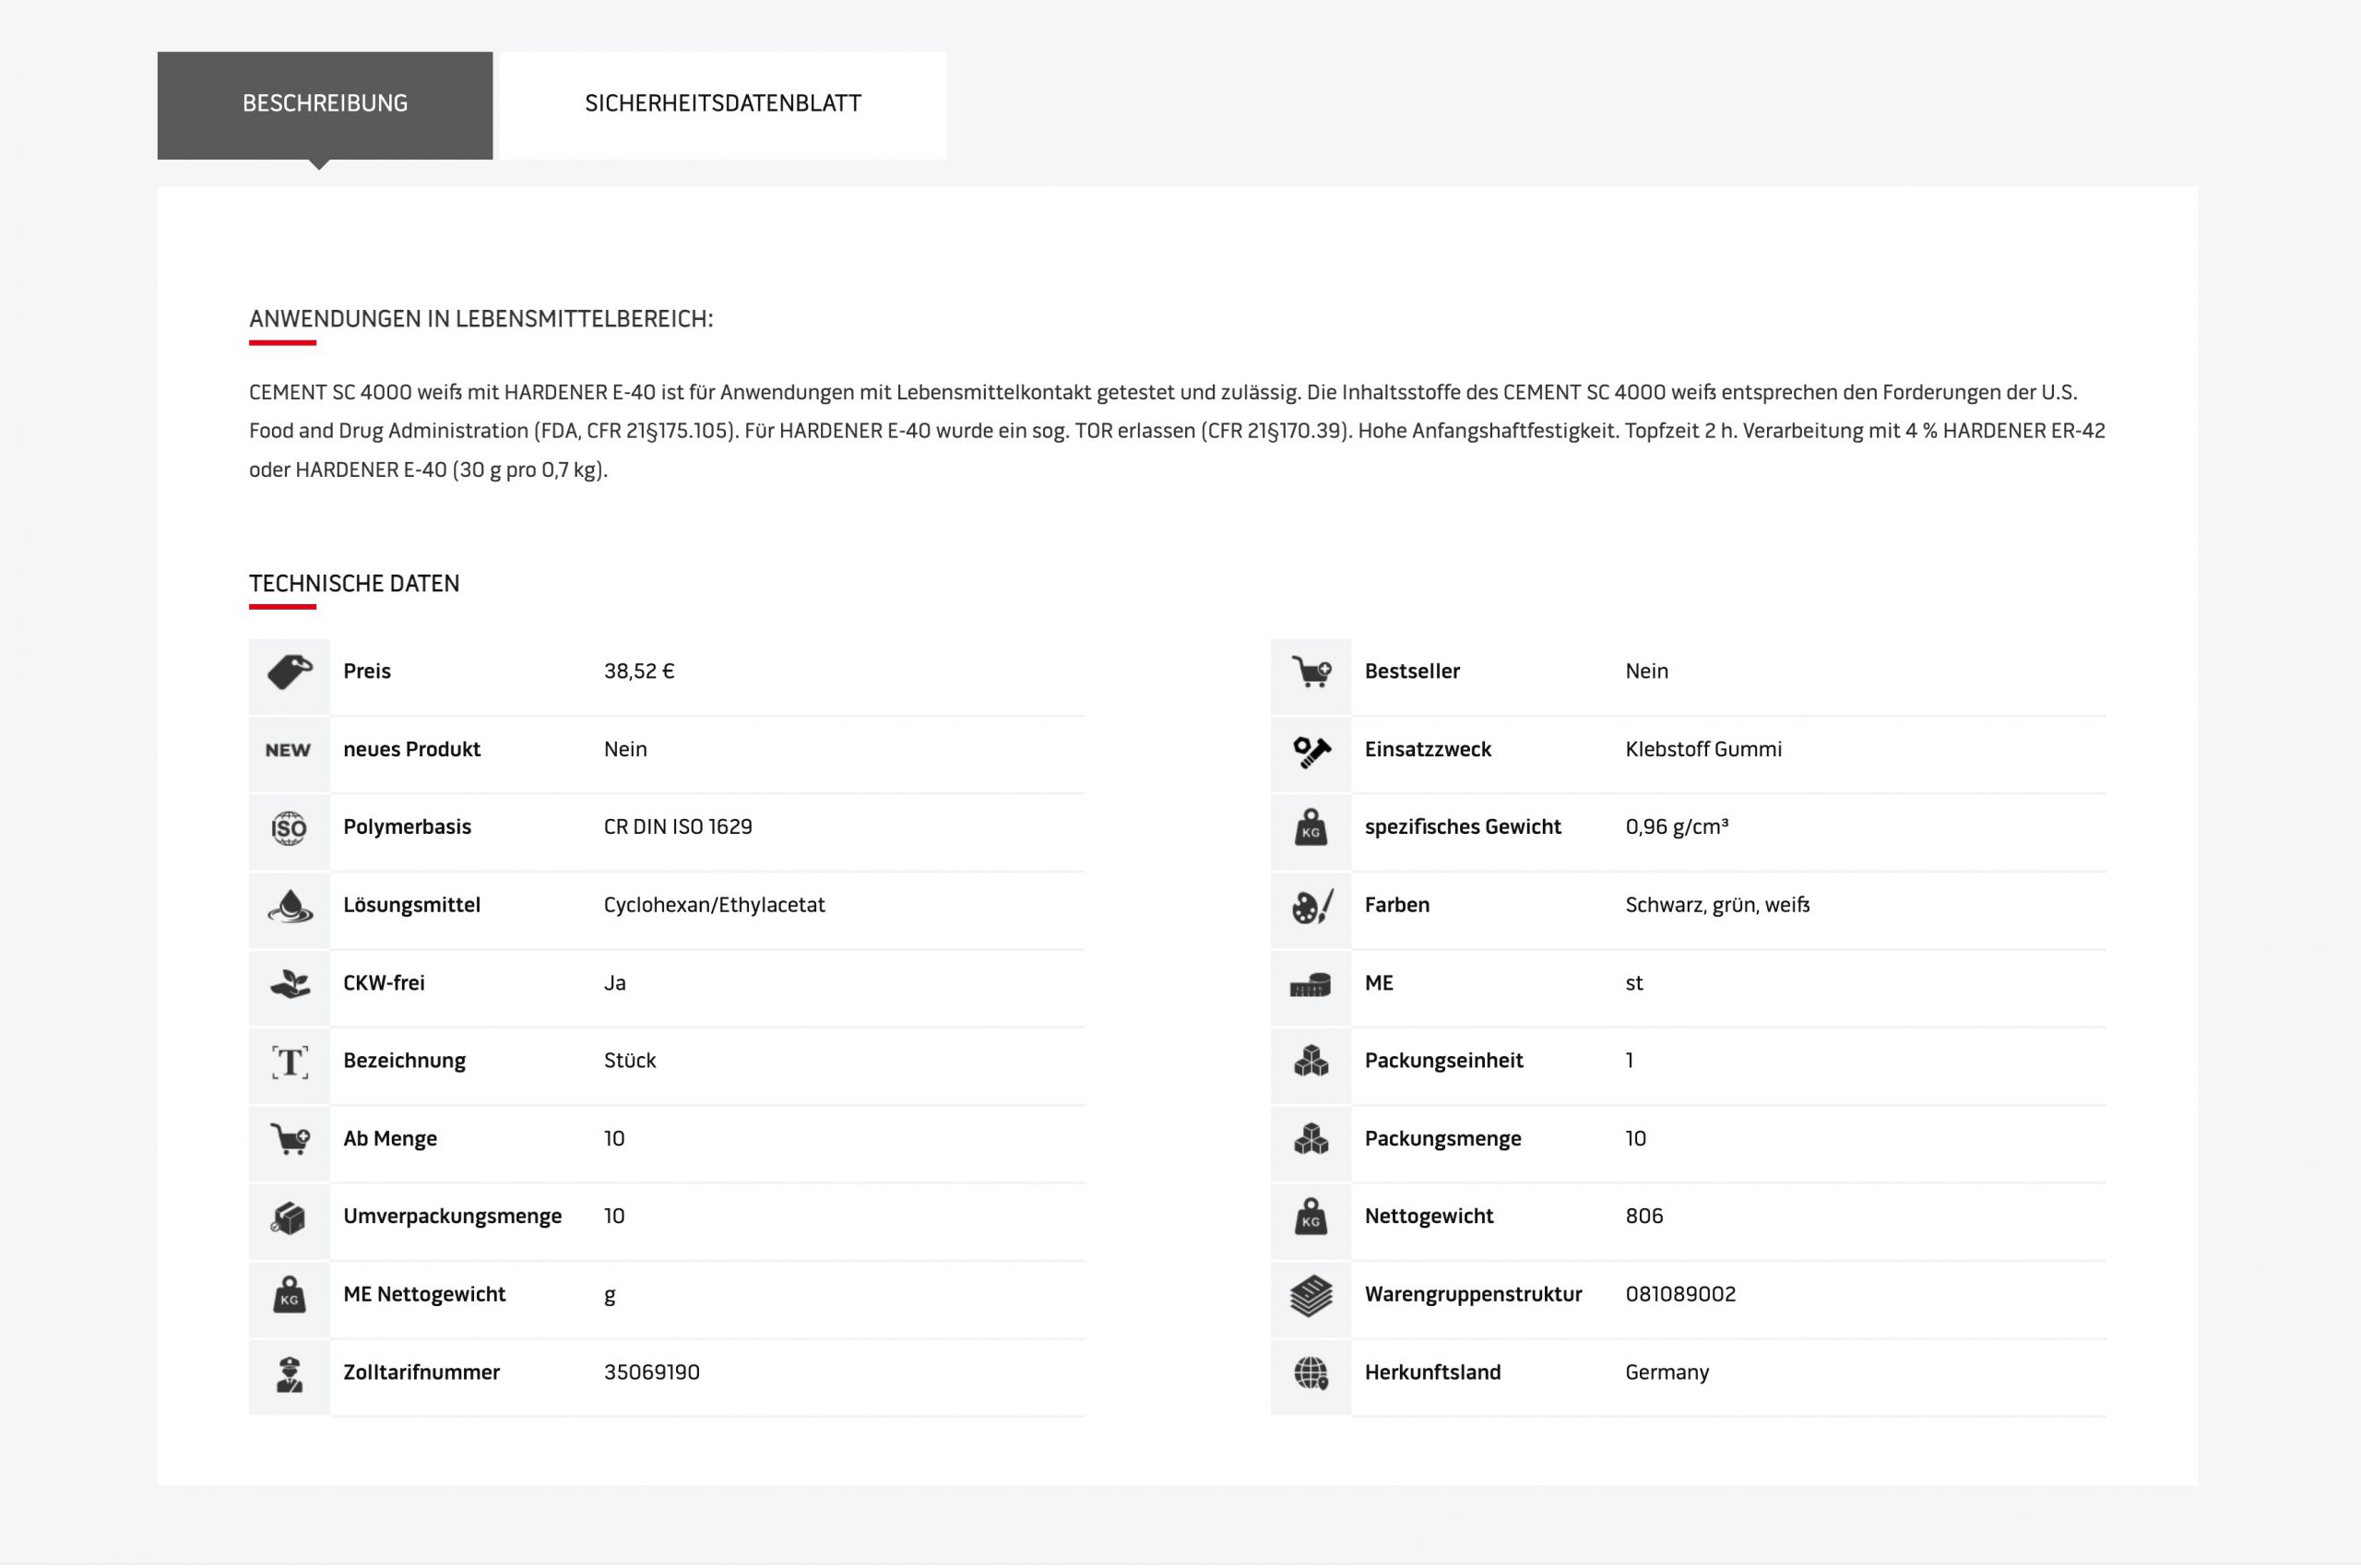
Task: Click the plant-in-hand icon beside CKW-frei
Action: (289, 984)
